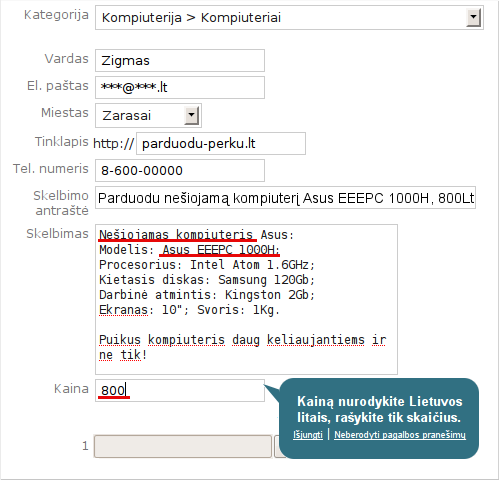This screenshot has height=480, width=499.
Task: Open the Miestas dropdown showing Zarasai
Action: click(148, 116)
